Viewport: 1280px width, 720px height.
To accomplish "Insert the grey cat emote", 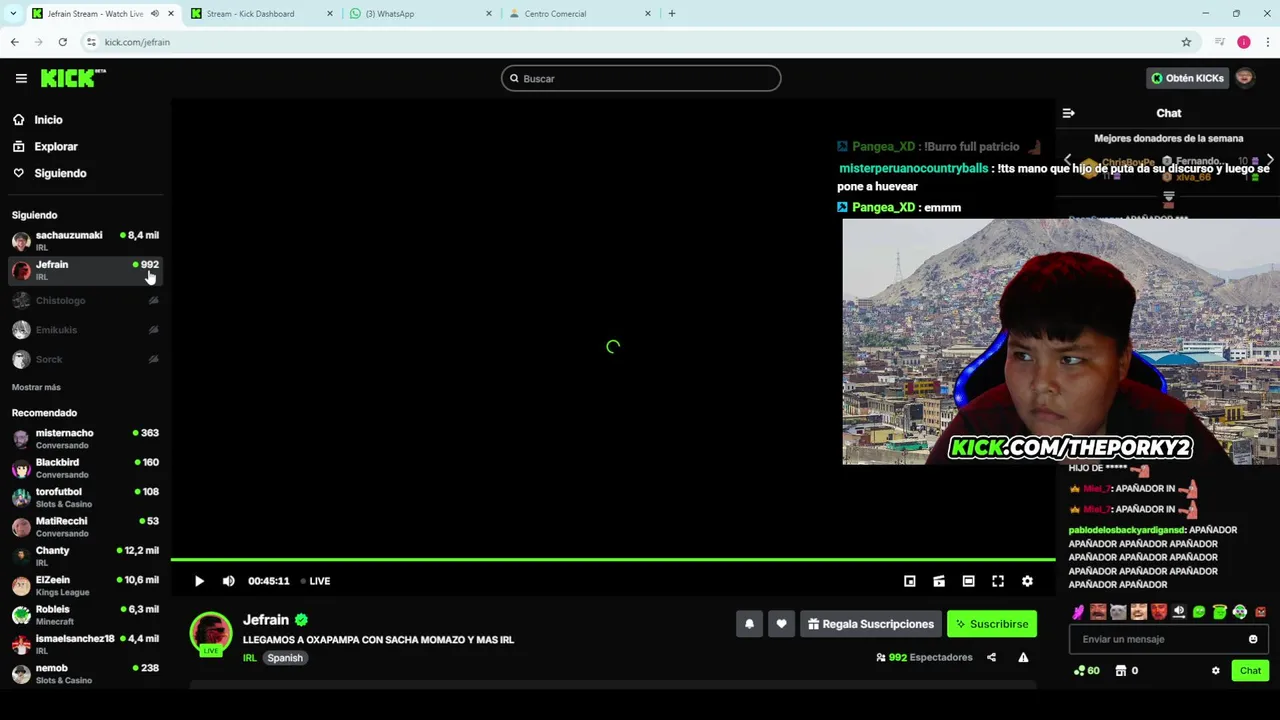I will 1118,612.
